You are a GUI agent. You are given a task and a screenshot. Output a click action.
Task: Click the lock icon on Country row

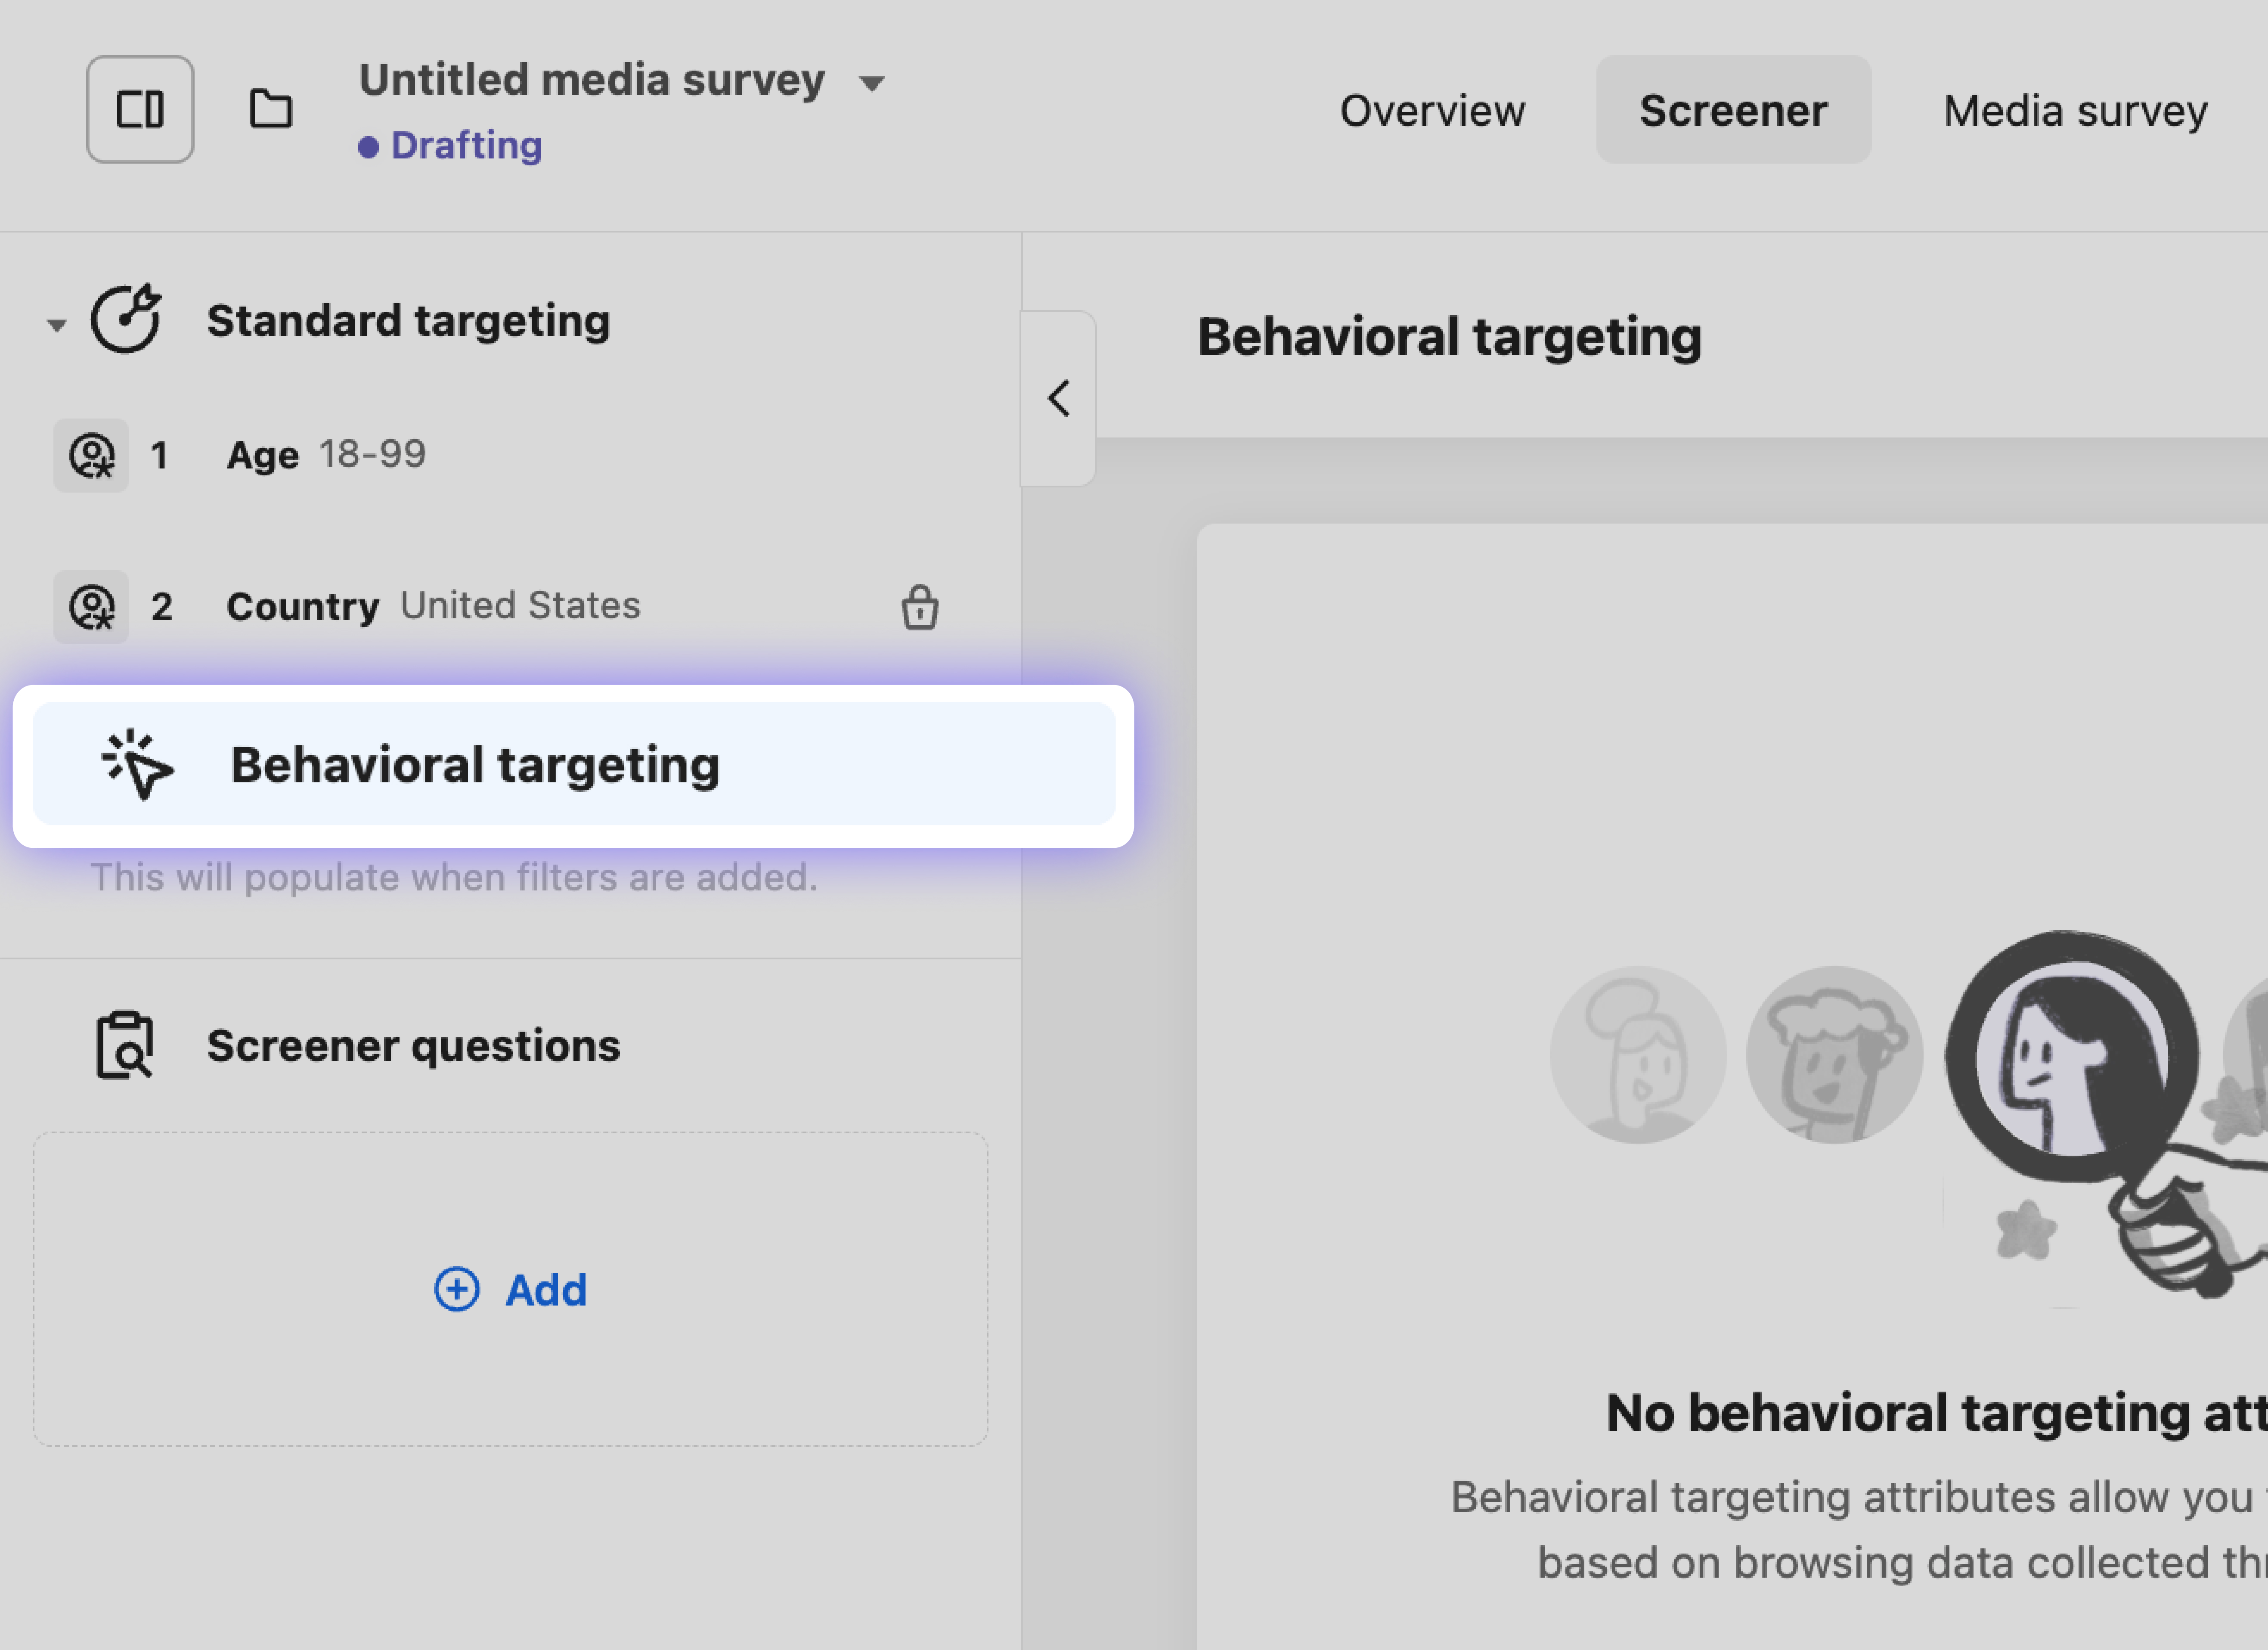pos(919,607)
